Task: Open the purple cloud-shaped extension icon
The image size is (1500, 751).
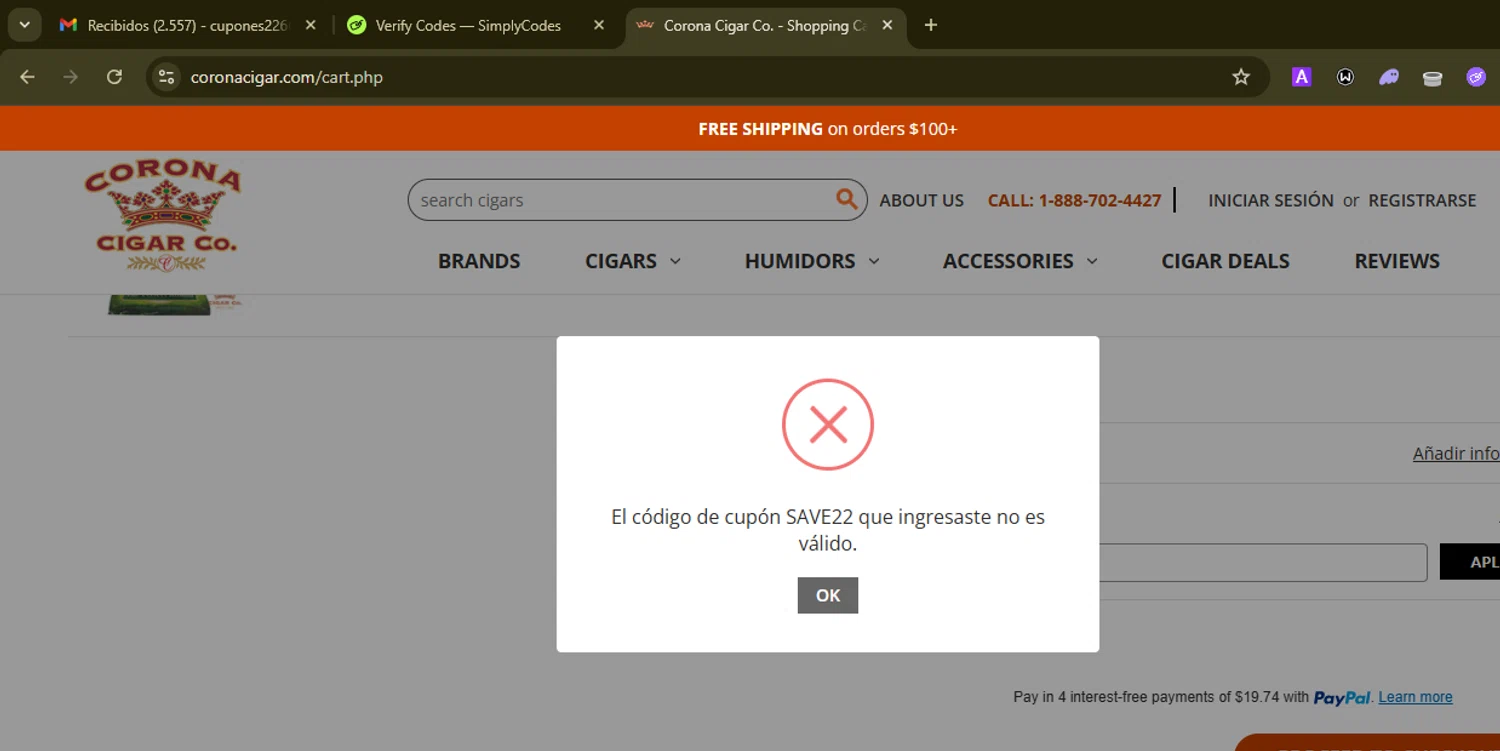Action: (1389, 77)
